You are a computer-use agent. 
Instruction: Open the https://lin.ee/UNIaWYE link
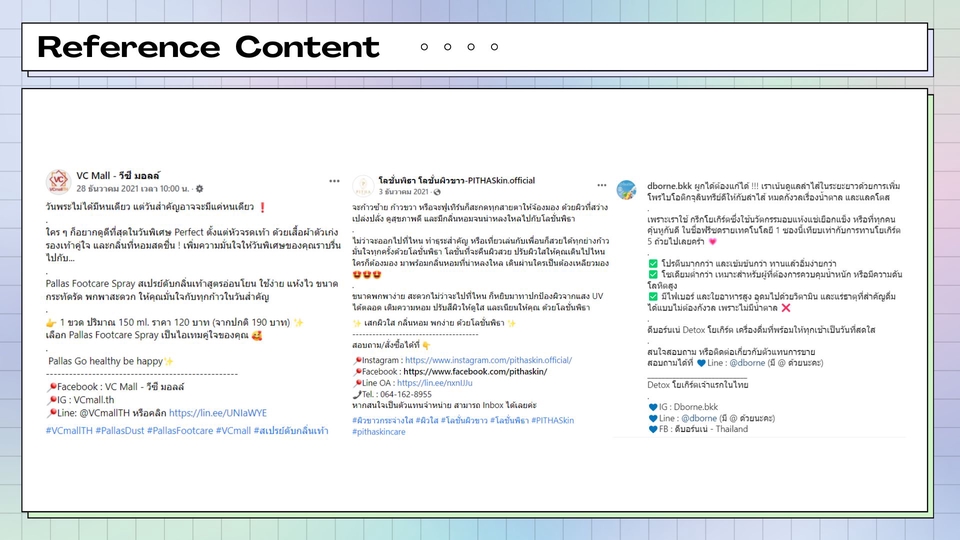218,413
